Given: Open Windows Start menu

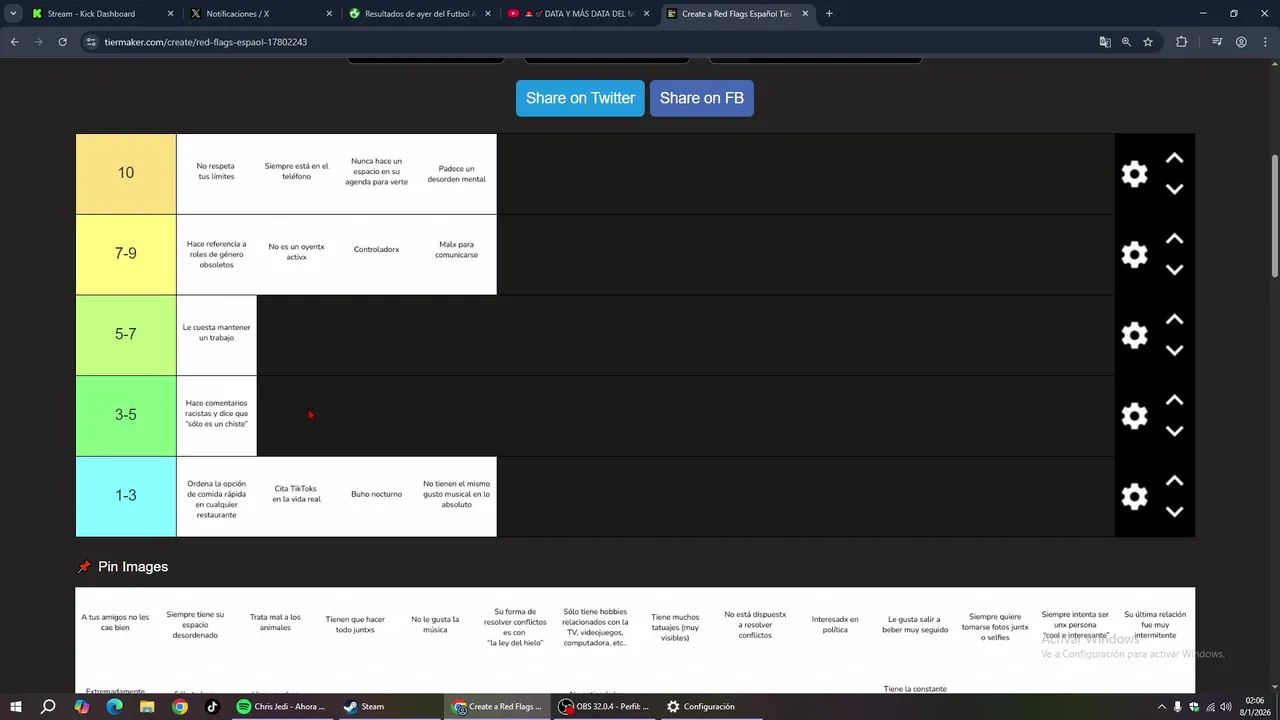Looking at the screenshot, I should pos(14,707).
